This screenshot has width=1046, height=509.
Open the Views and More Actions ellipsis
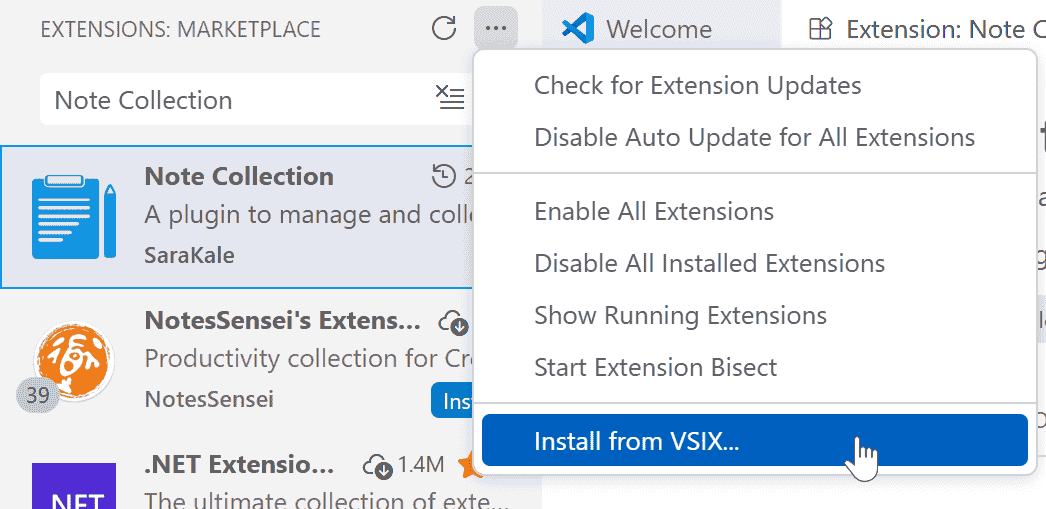pyautogui.click(x=496, y=28)
